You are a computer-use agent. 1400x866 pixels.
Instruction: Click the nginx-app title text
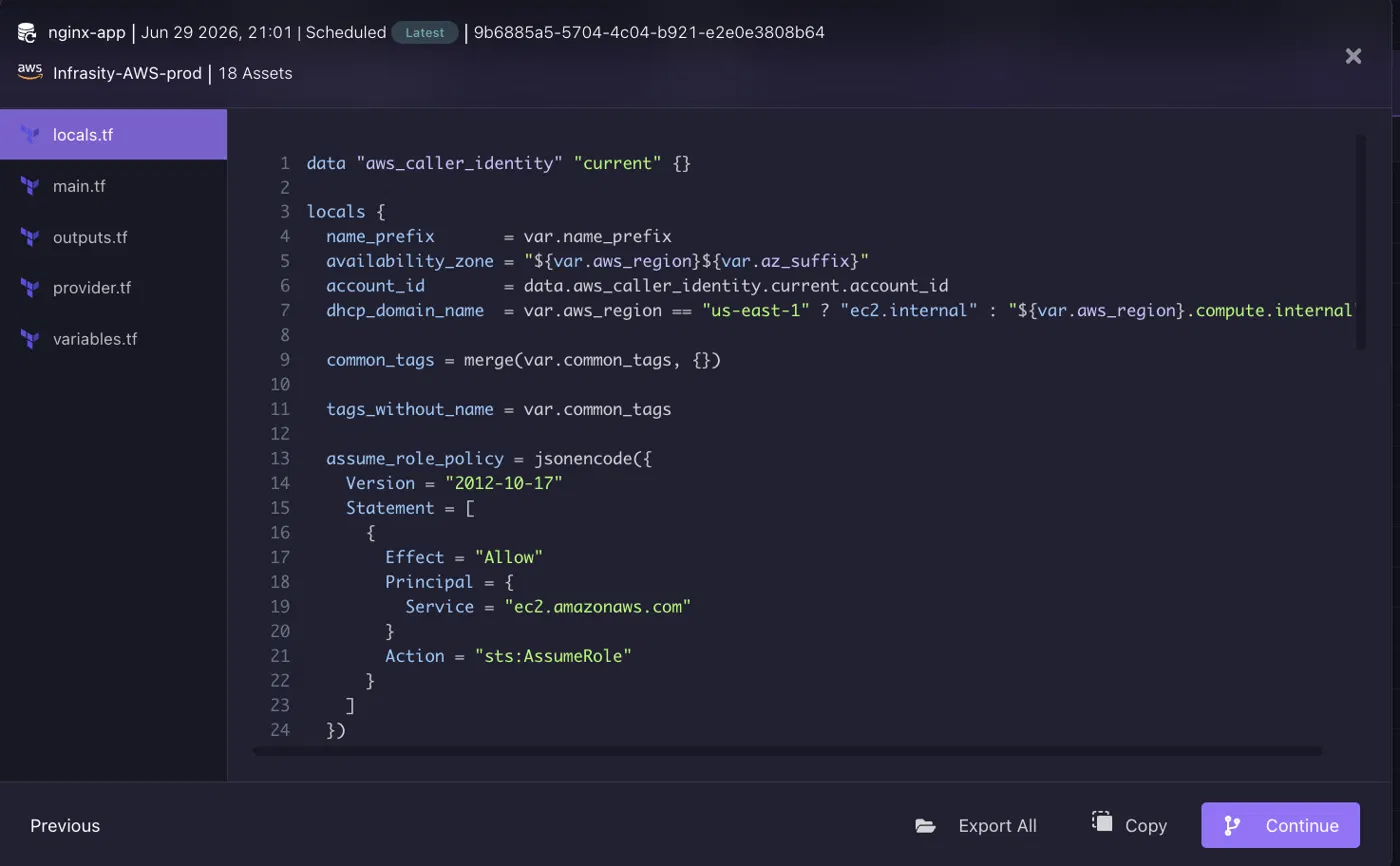[87, 33]
